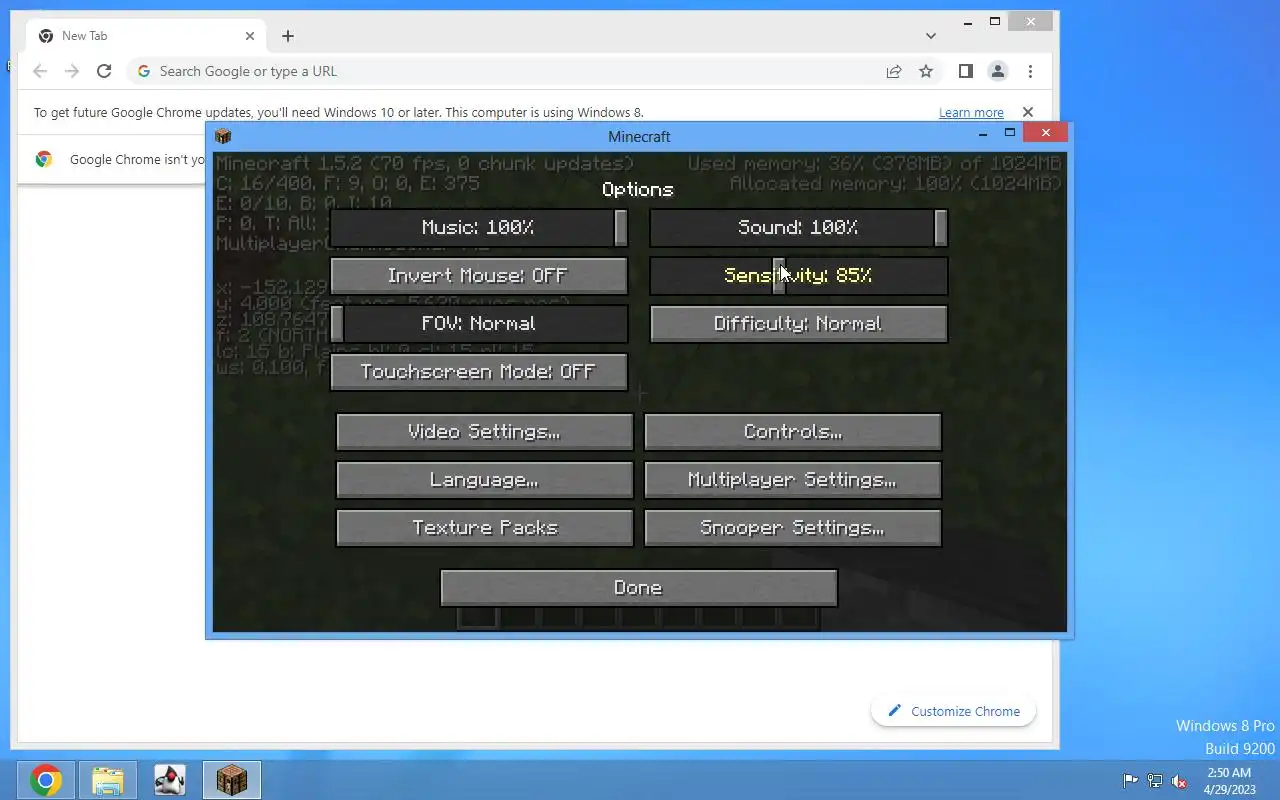Viewport: 1280px width, 800px height.
Task: Click the FOV slider
Action: click(478, 323)
